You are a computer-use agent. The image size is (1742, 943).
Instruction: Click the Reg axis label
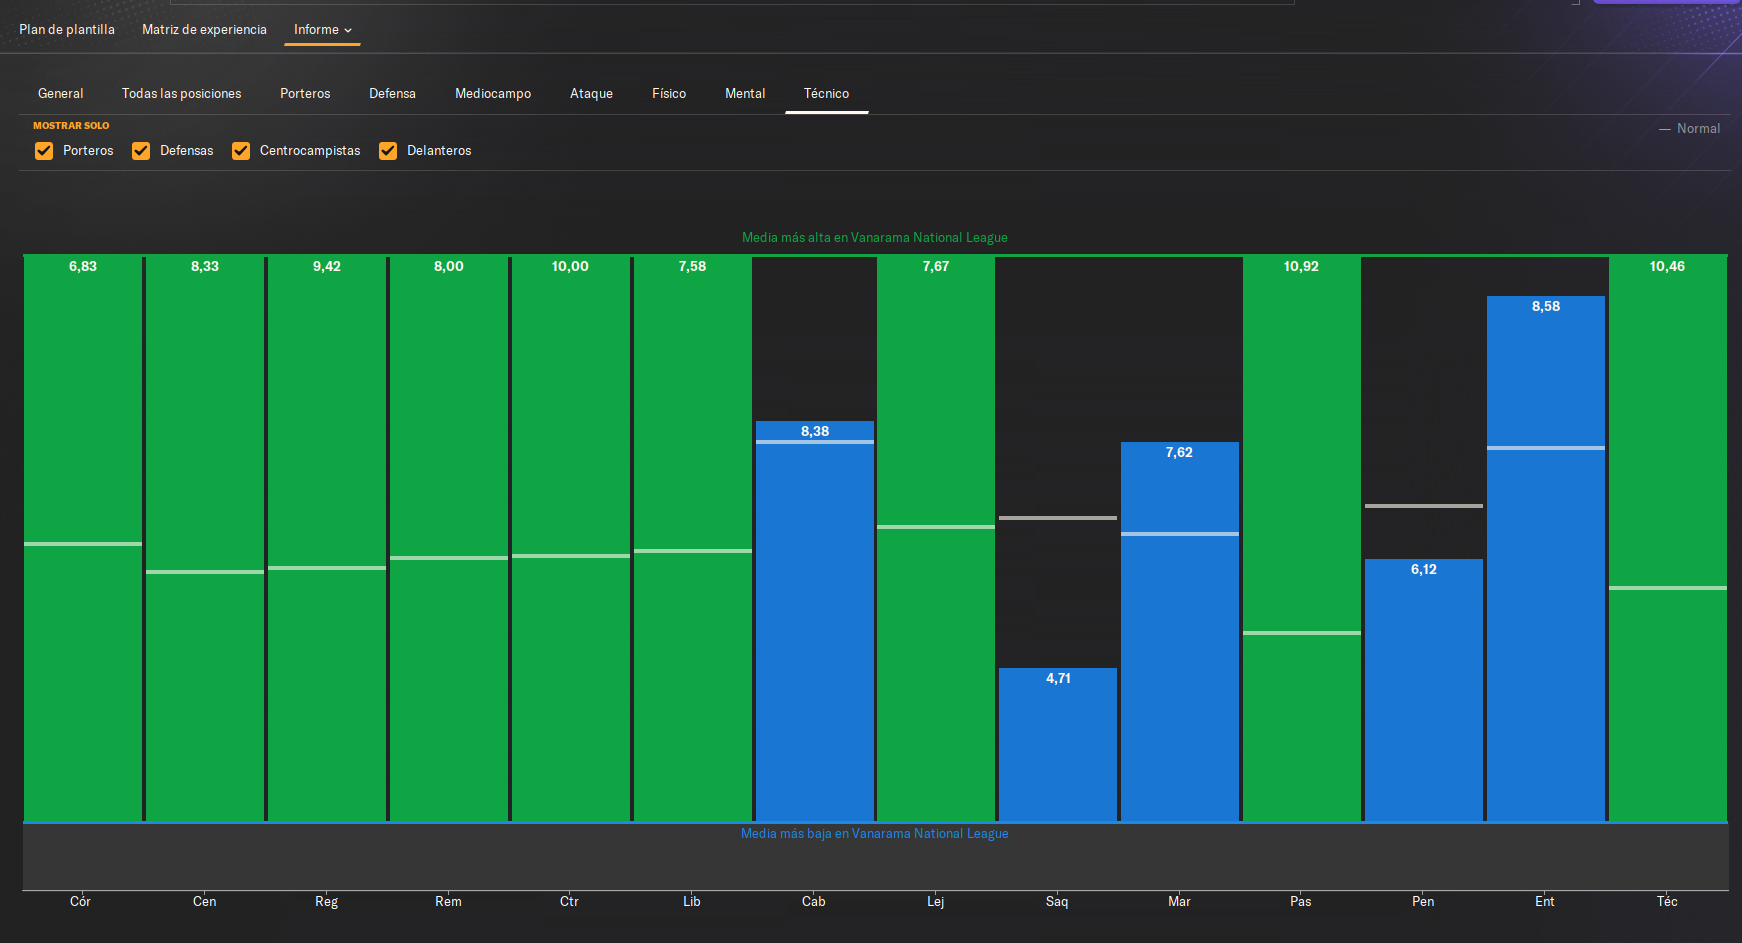pyautogui.click(x=327, y=902)
